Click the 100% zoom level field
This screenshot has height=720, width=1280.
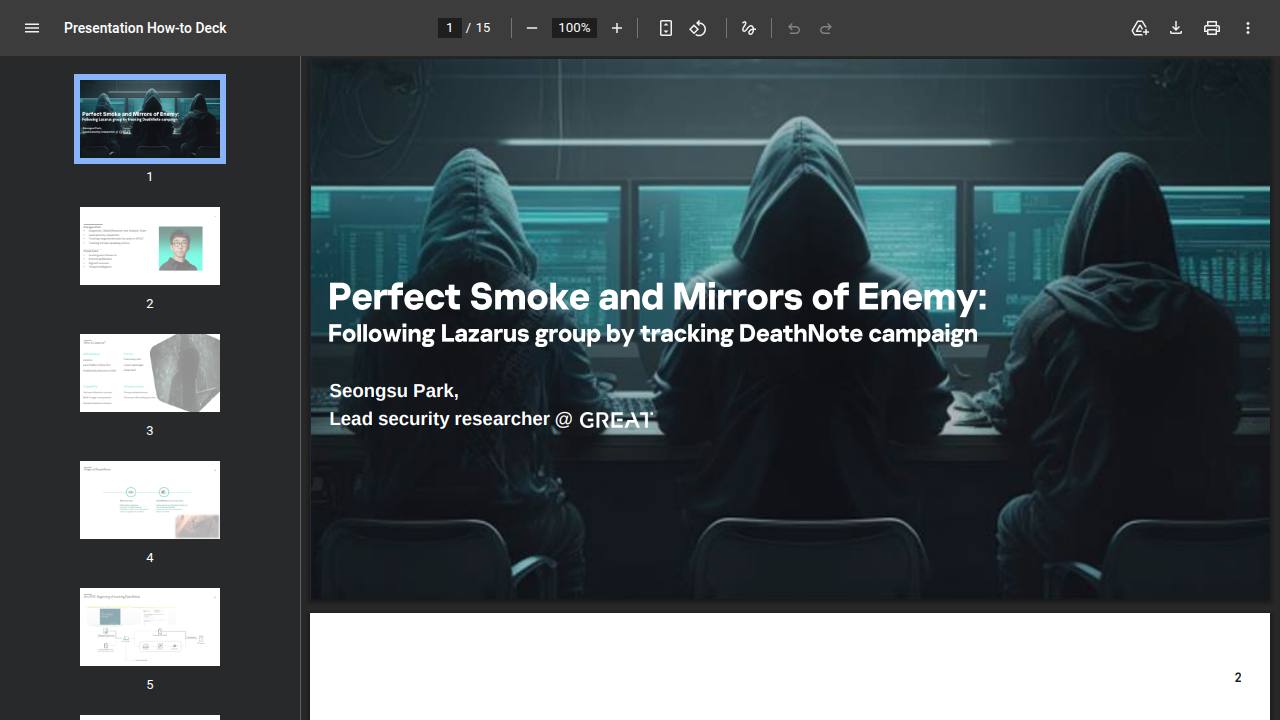click(574, 28)
